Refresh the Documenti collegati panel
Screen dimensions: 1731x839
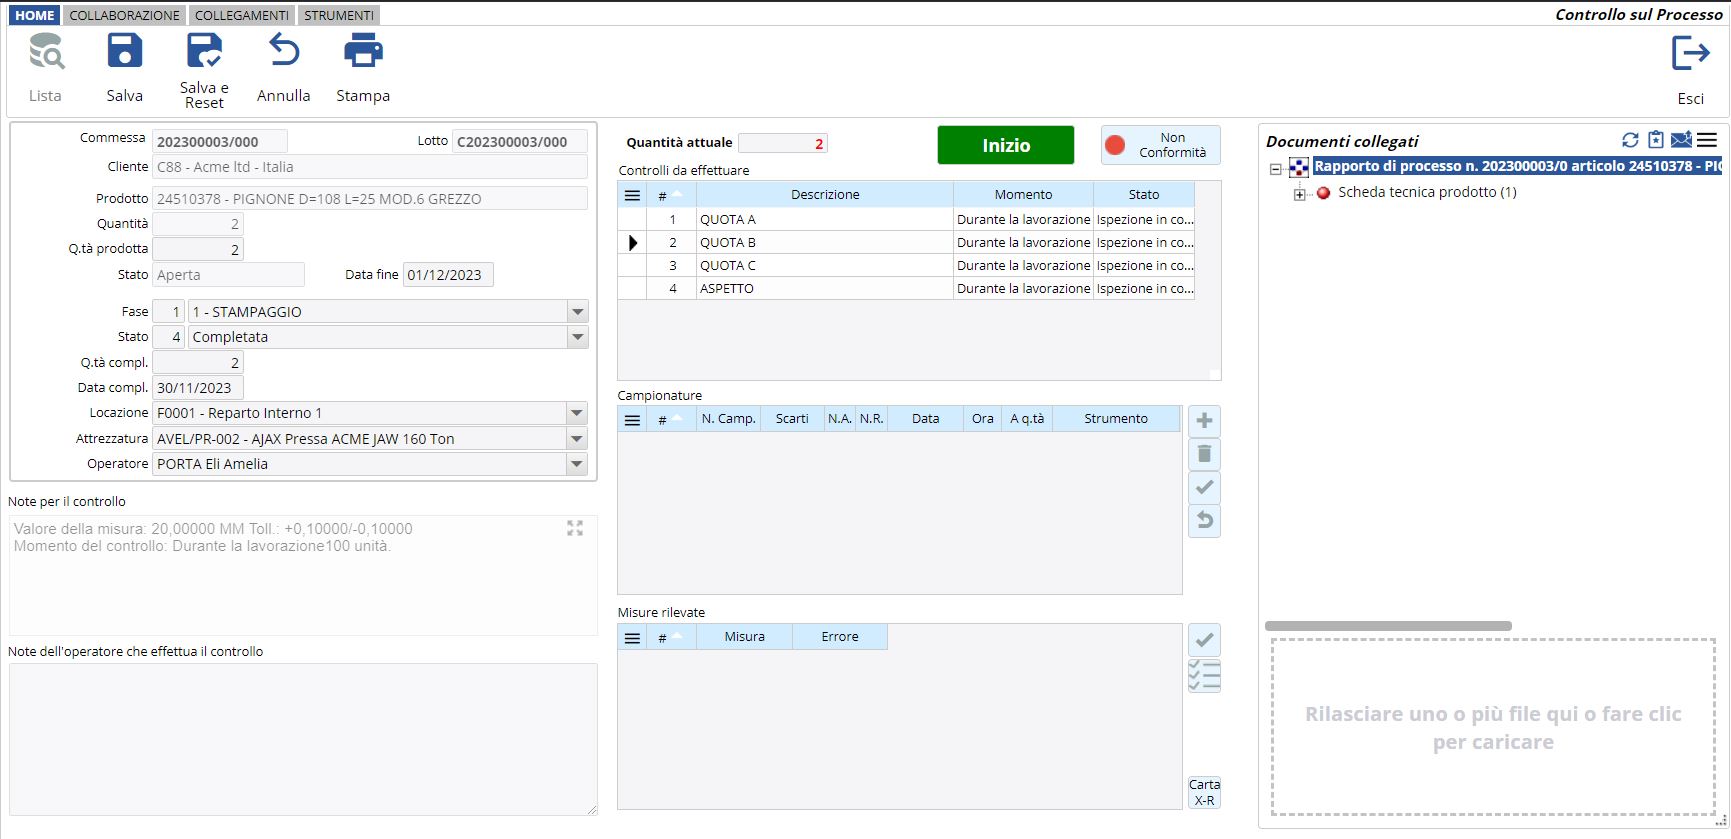coord(1630,141)
